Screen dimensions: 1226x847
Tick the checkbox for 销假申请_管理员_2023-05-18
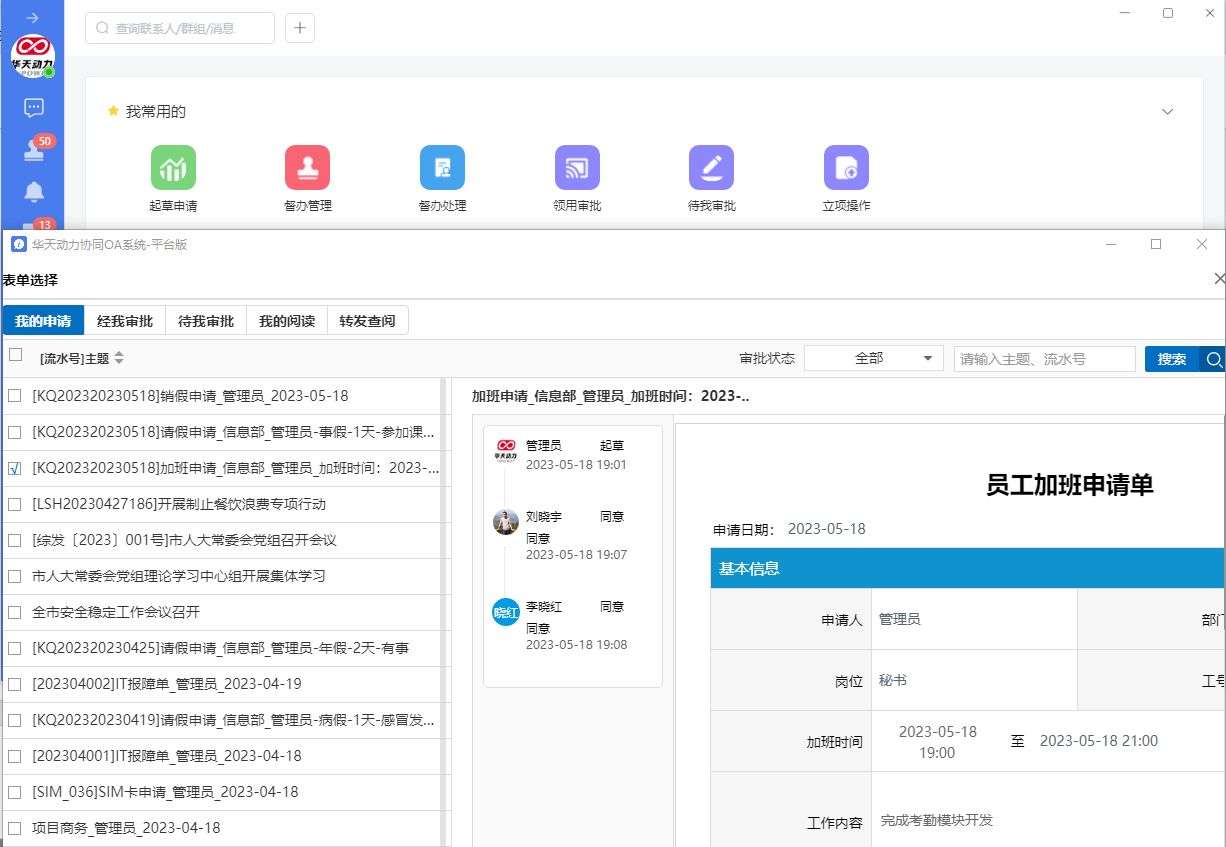[x=14, y=396]
